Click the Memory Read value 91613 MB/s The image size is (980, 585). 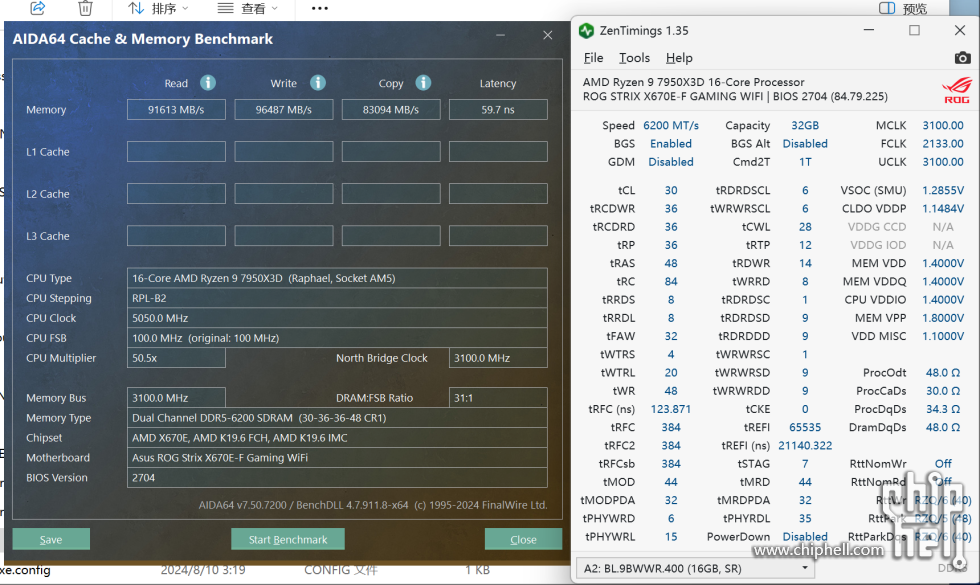tap(176, 109)
